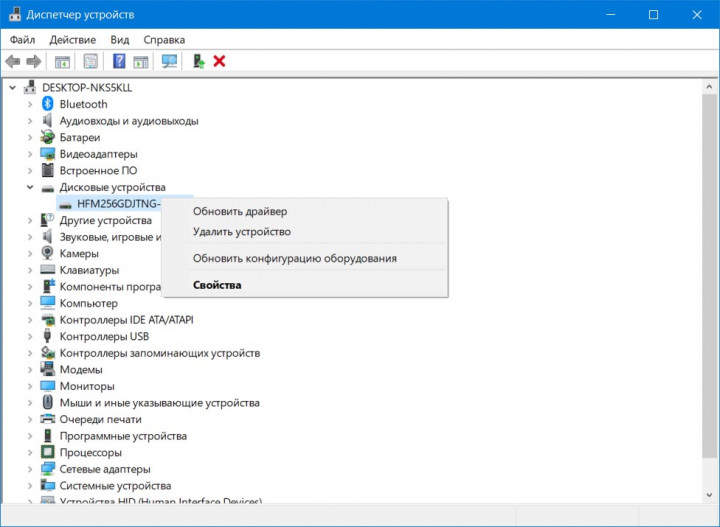
Task: Select the DESKTOP-NKS5KLL computer name
Action: [x=87, y=87]
